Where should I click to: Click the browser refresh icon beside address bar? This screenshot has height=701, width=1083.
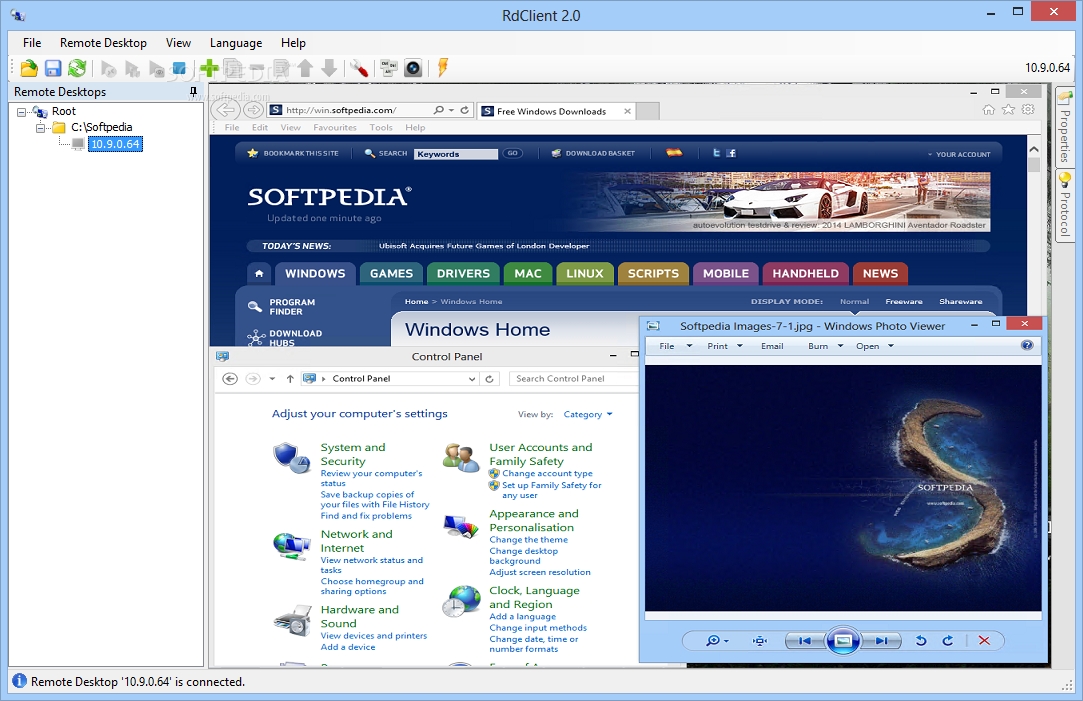(x=465, y=110)
